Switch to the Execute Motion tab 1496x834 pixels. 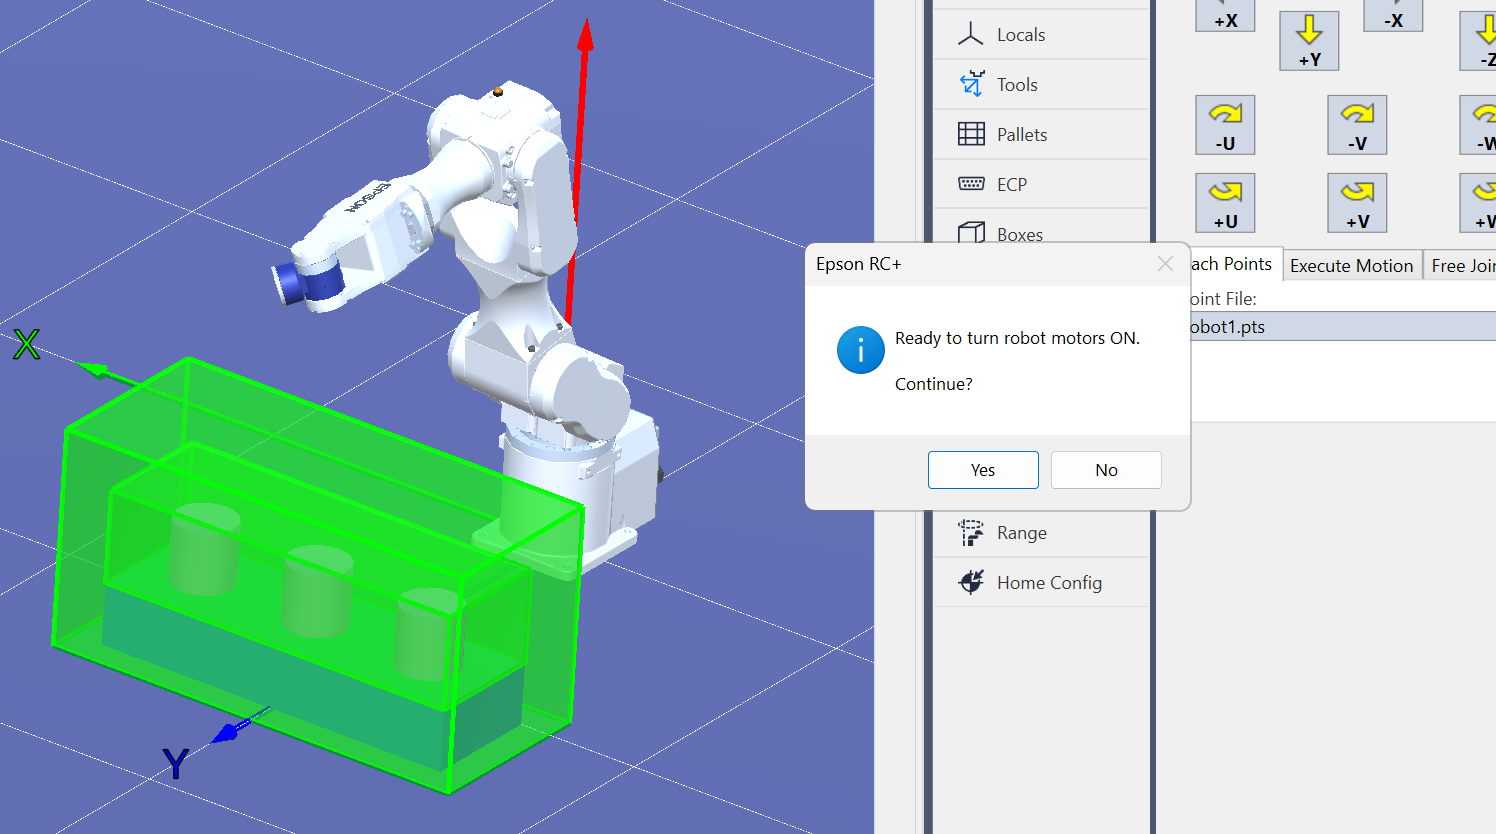pos(1352,266)
